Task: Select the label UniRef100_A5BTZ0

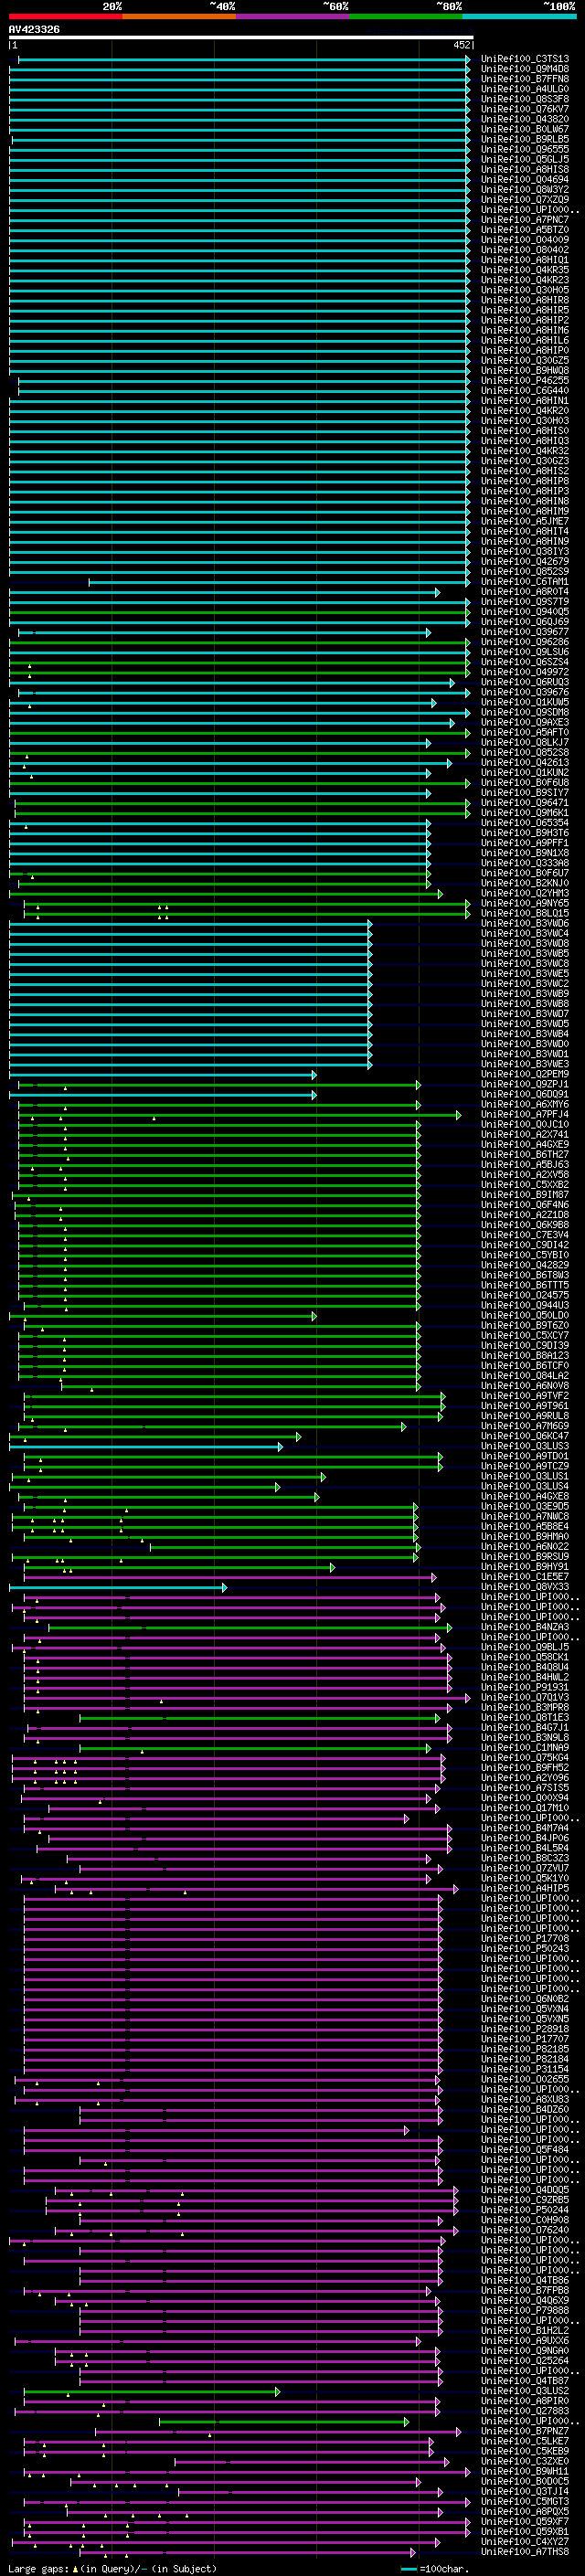Action: (525, 229)
